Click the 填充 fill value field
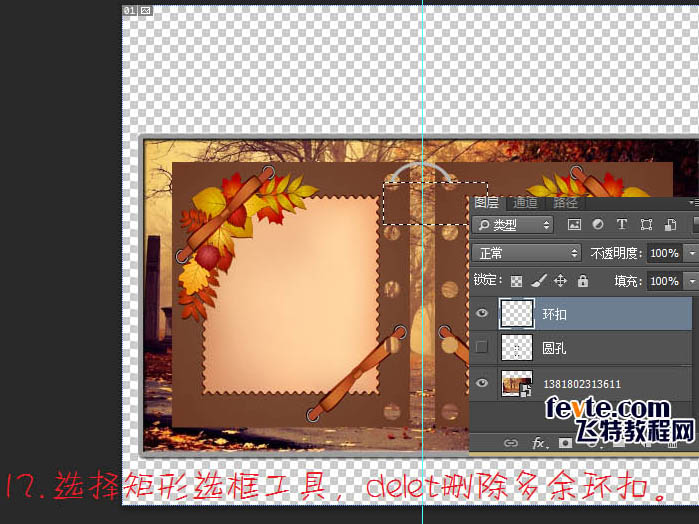 [x=664, y=281]
